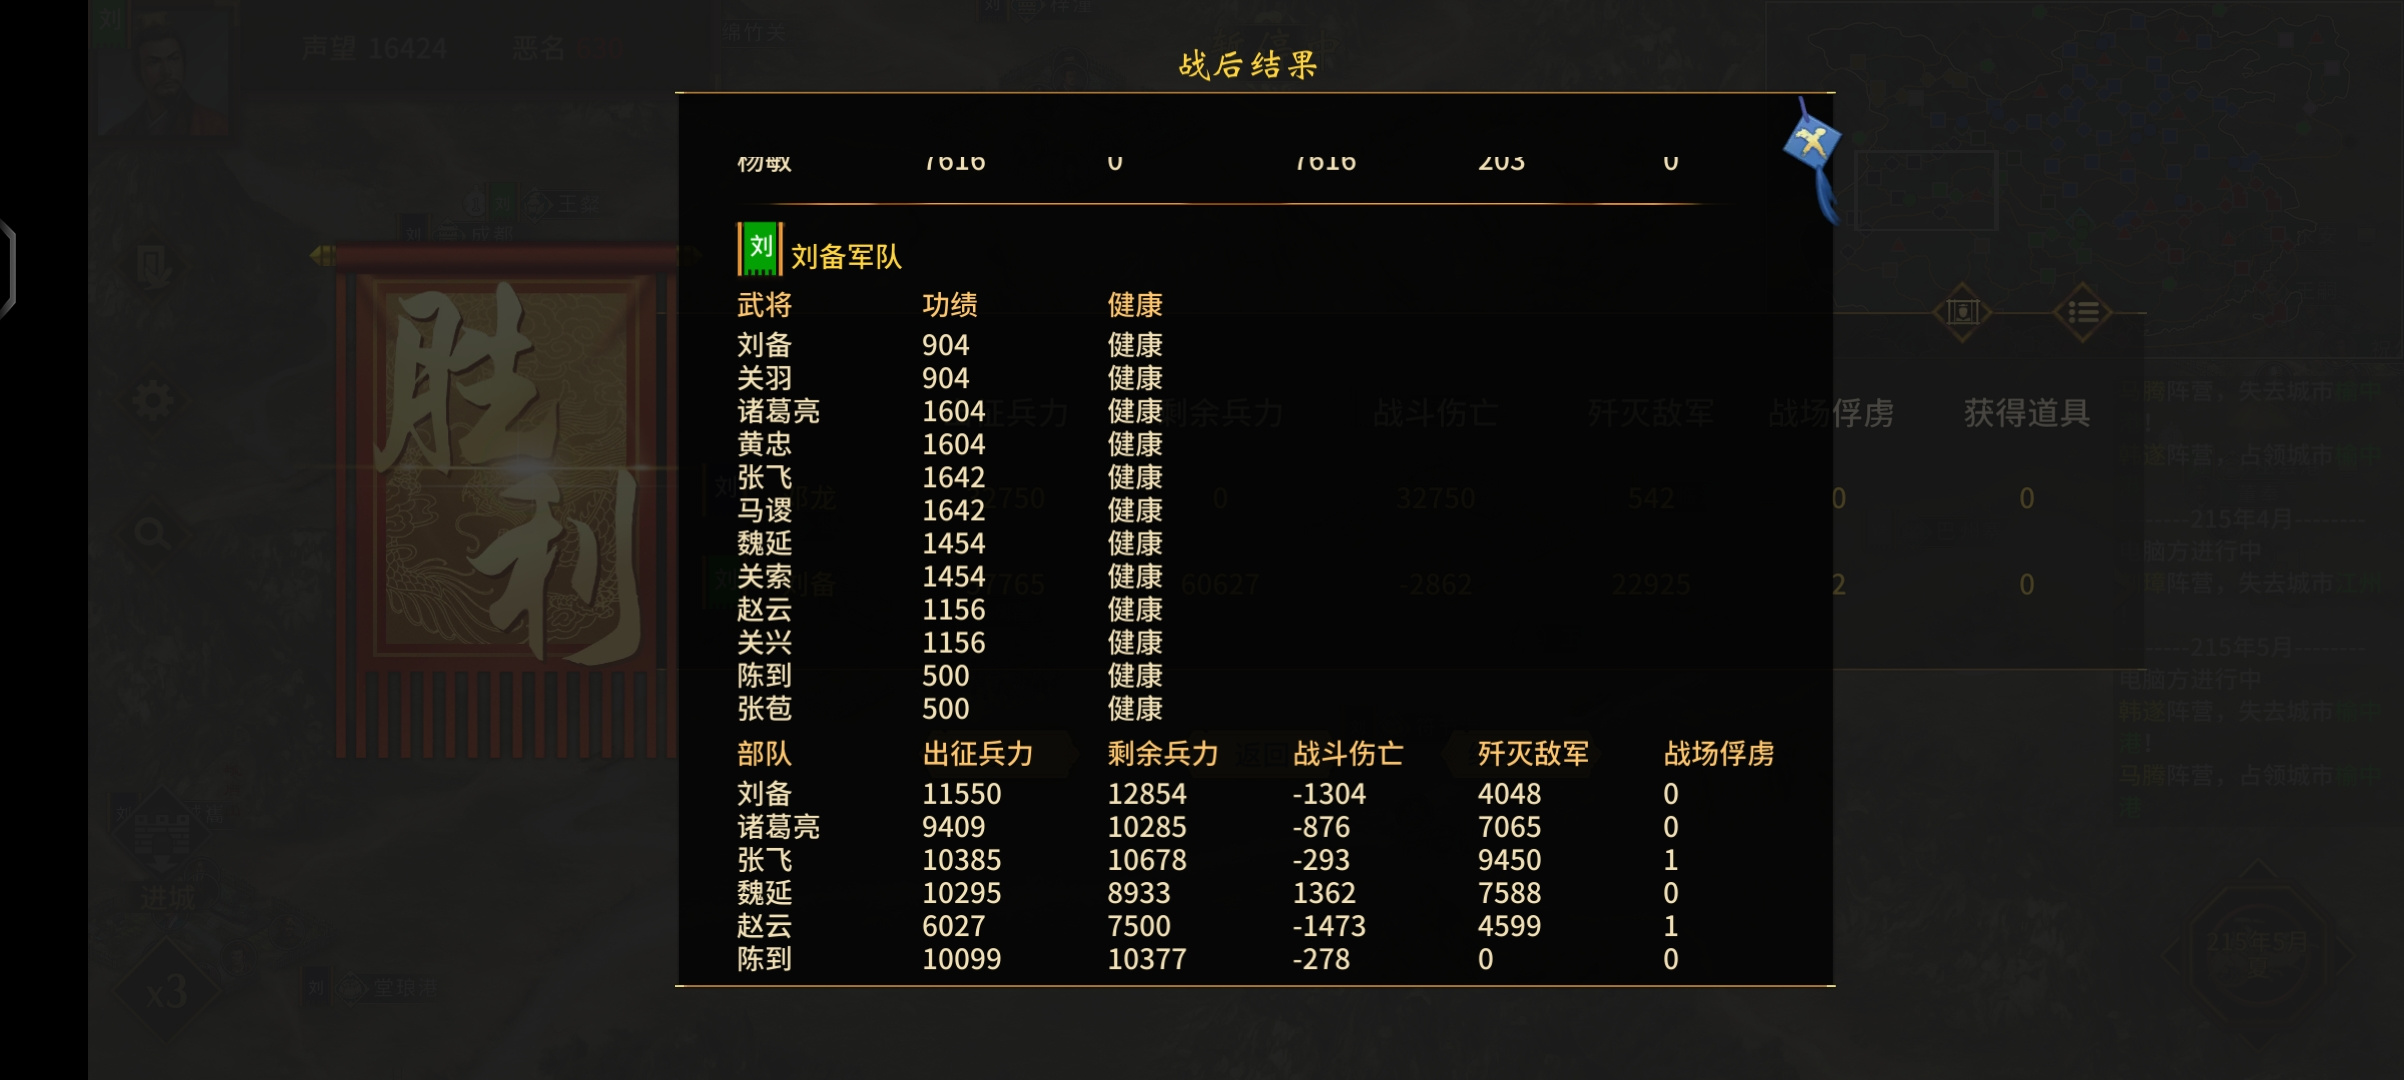Click the 战场俘虏 header in the dialog

tap(1719, 754)
